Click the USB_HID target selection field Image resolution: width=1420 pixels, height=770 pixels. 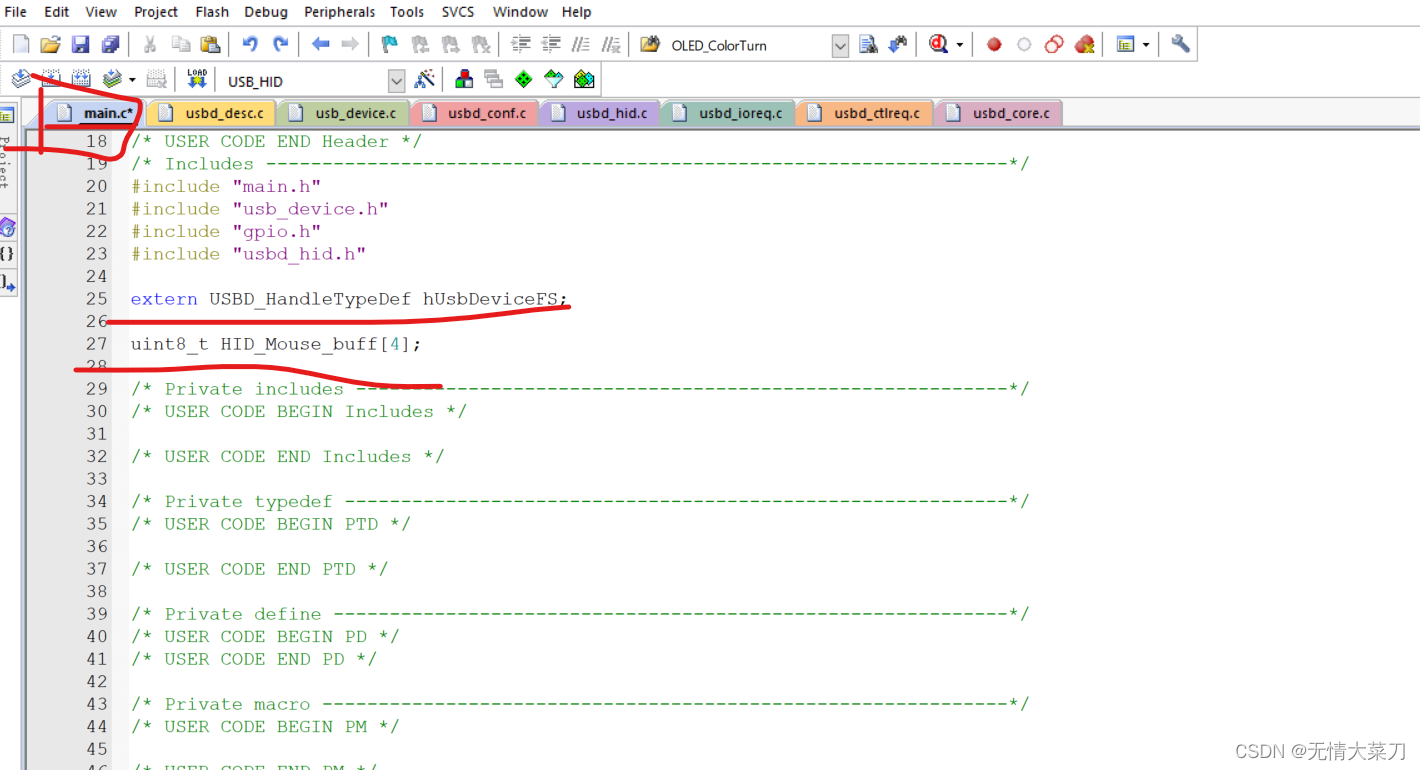304,81
